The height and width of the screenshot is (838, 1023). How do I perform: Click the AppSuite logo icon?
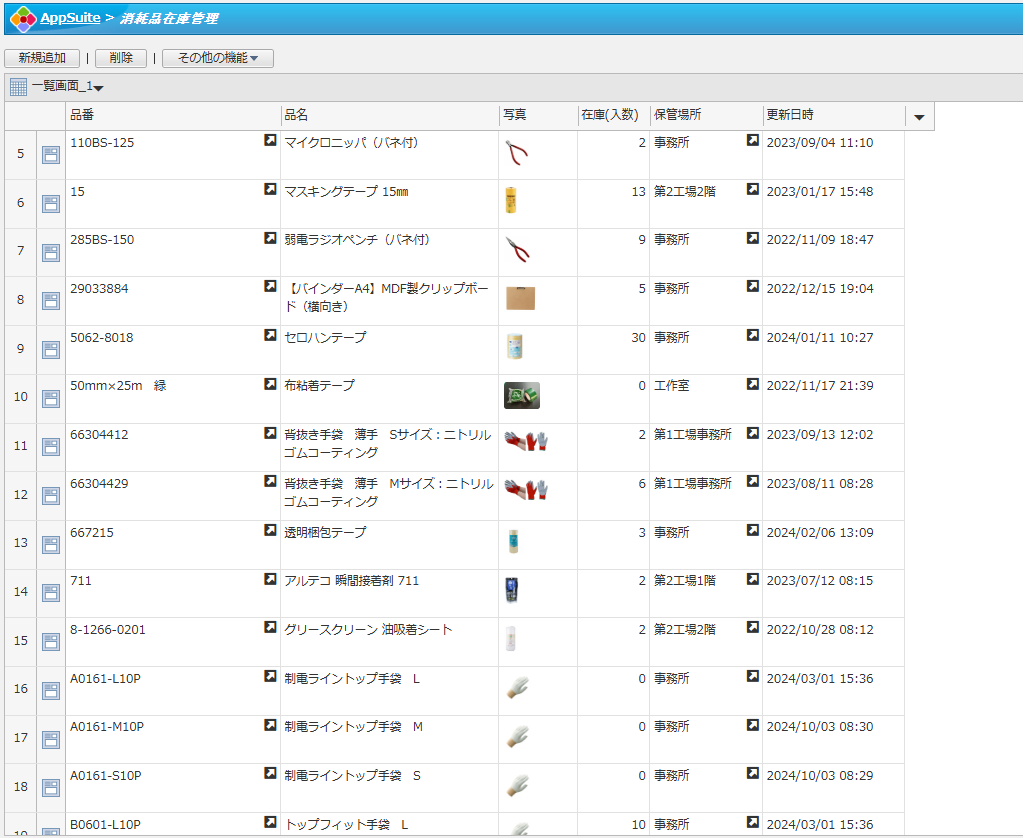pos(23,18)
